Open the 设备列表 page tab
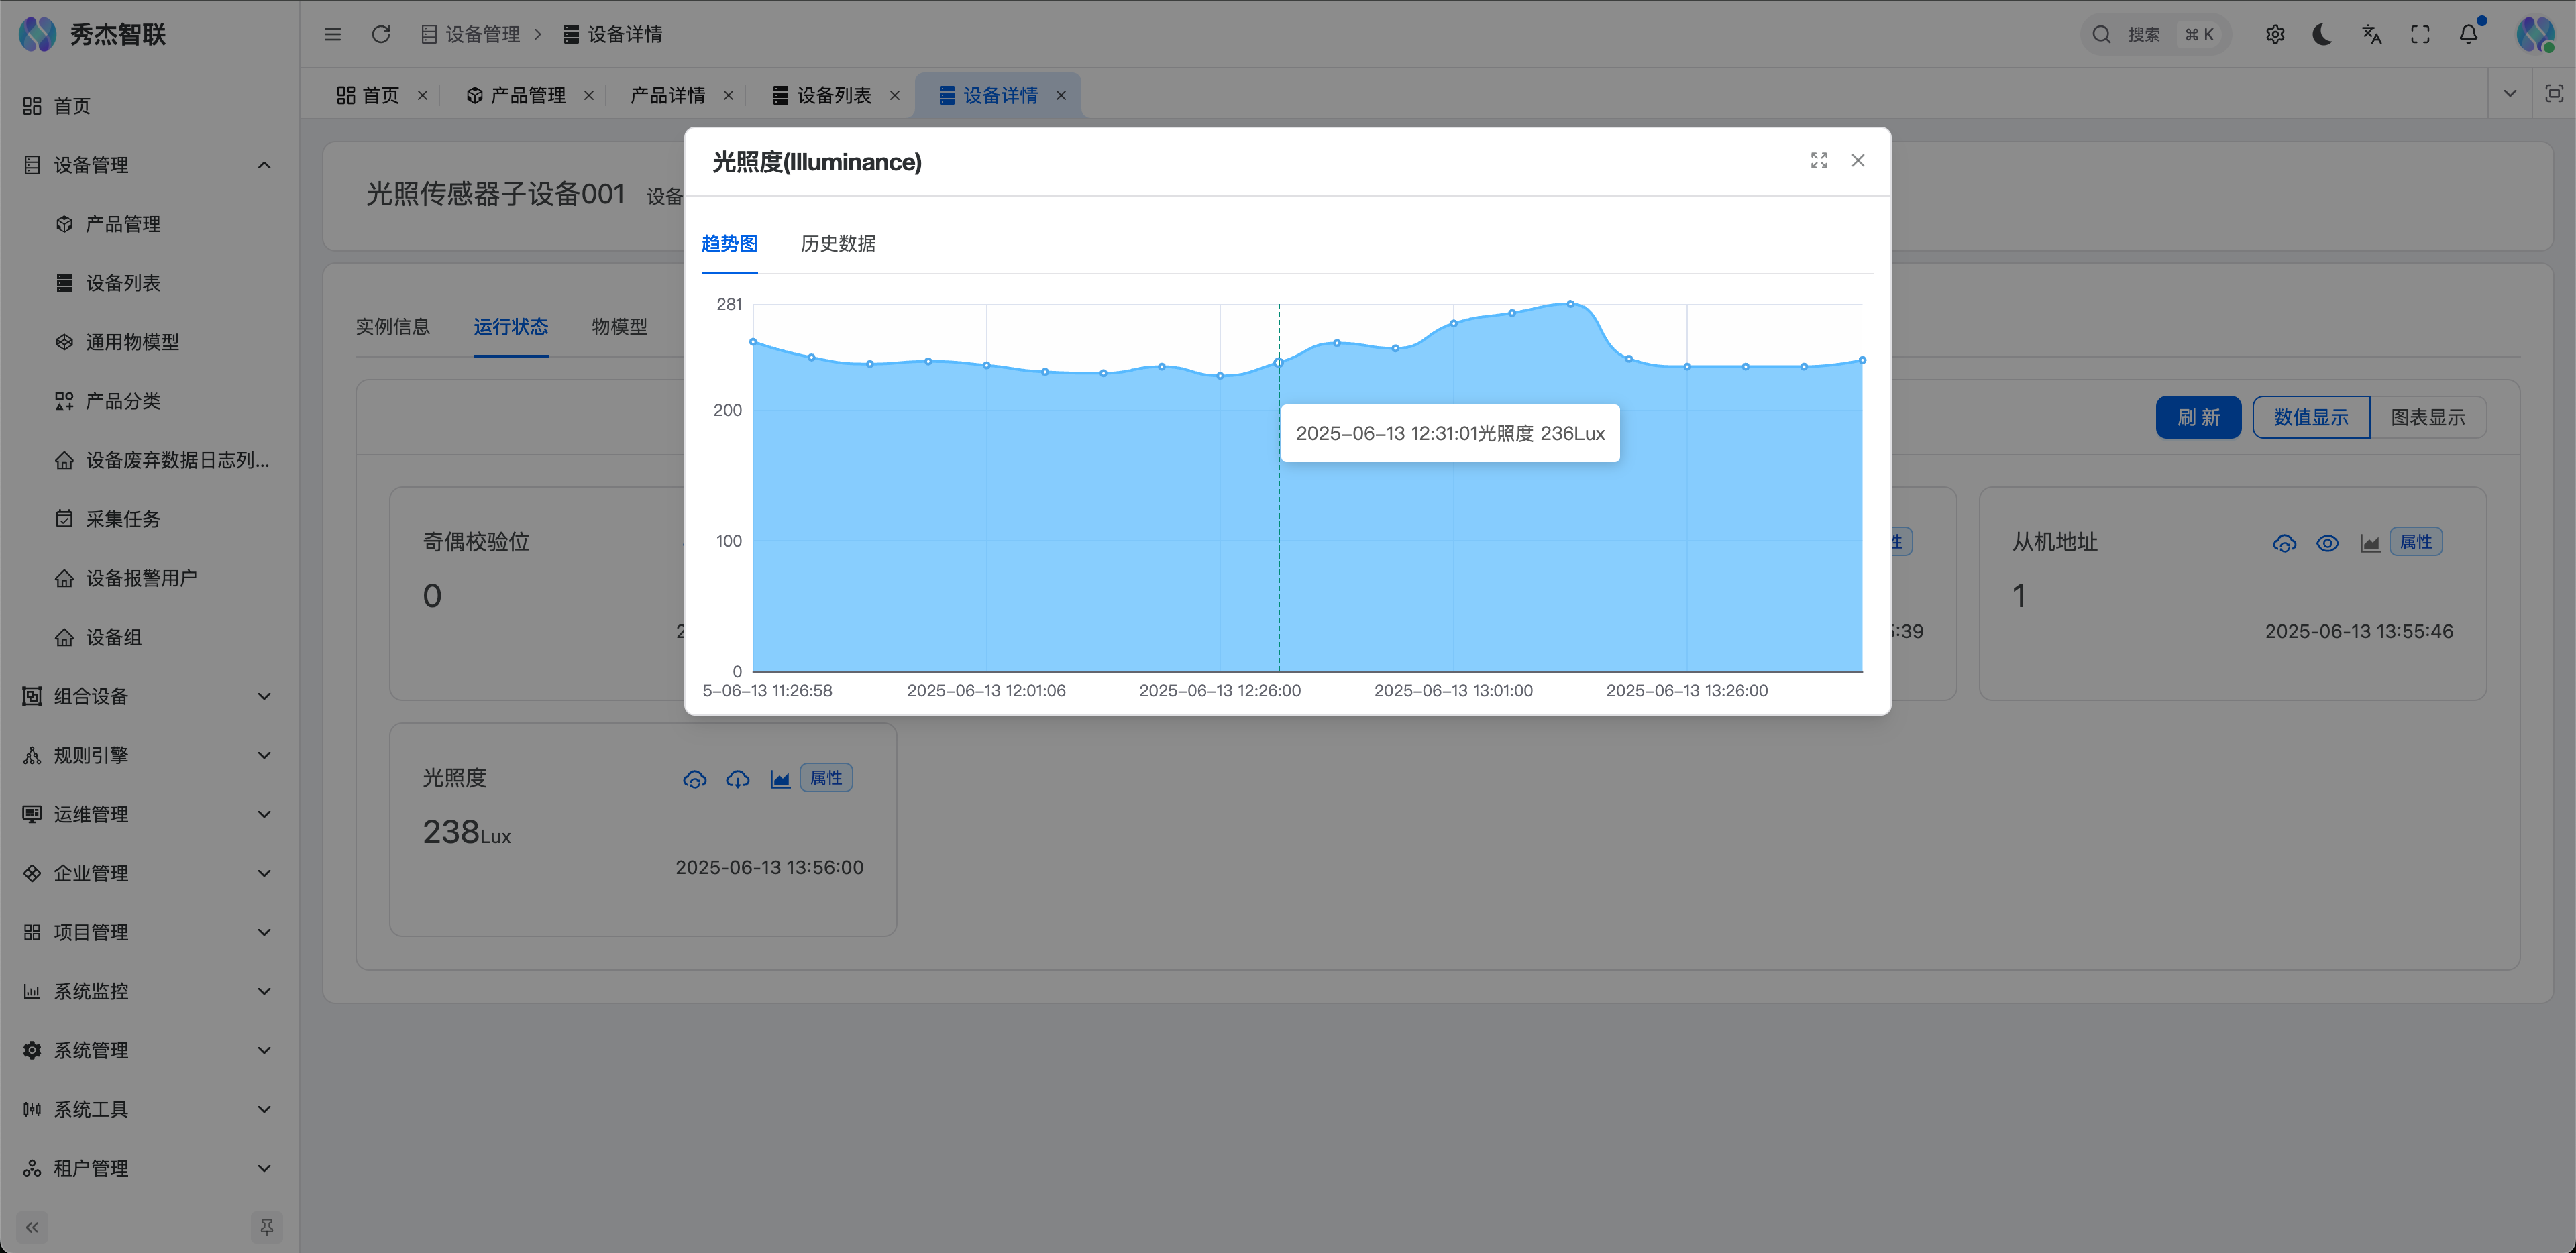 pyautogui.click(x=833, y=95)
